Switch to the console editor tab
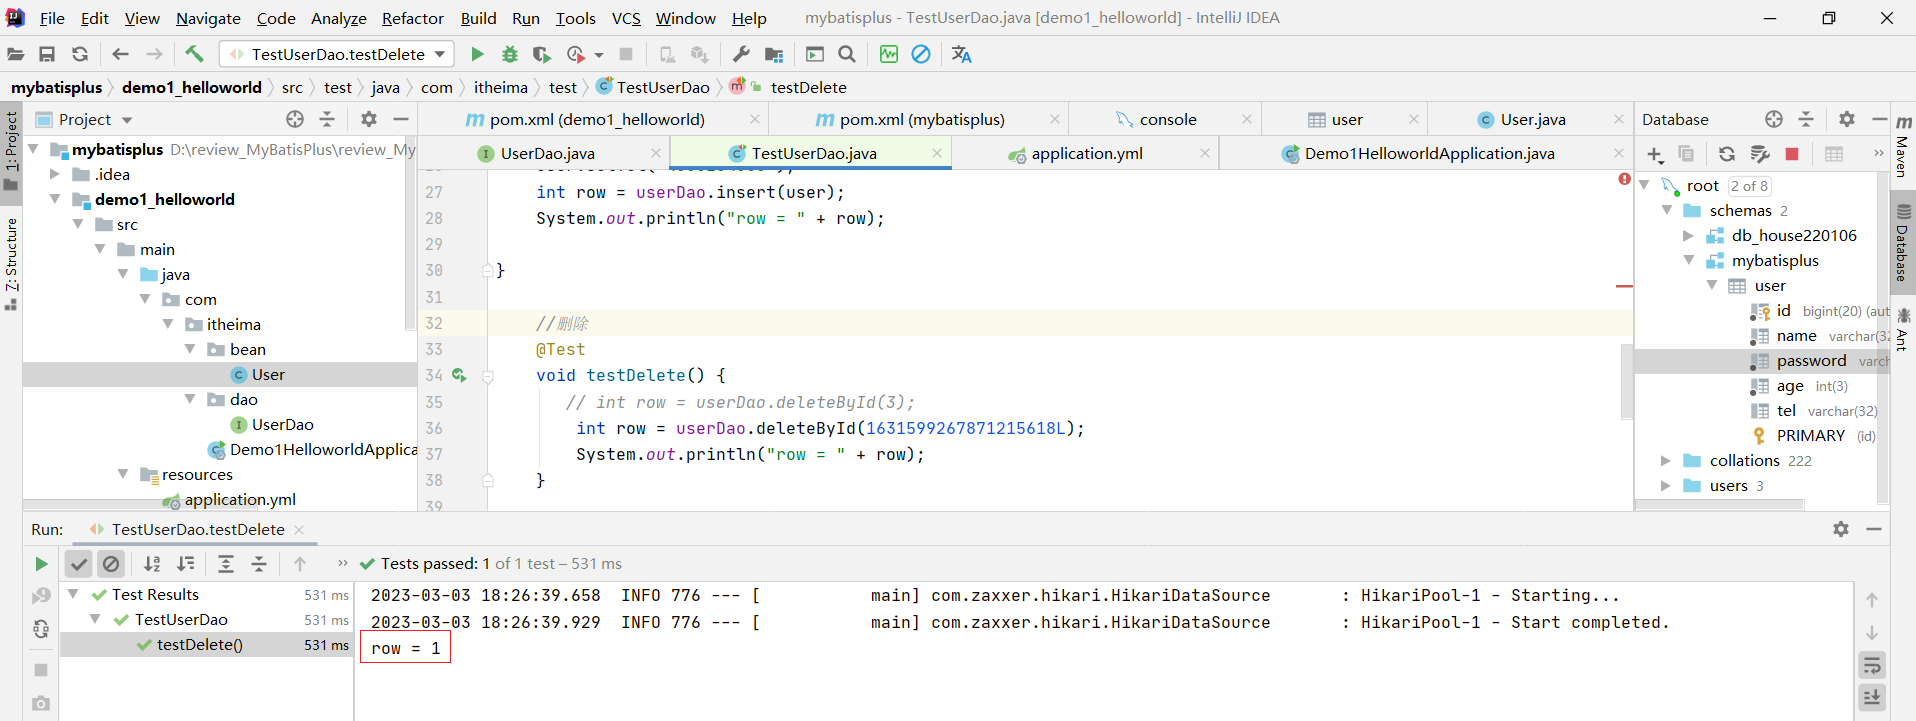This screenshot has height=721, width=1916. tap(1167, 119)
